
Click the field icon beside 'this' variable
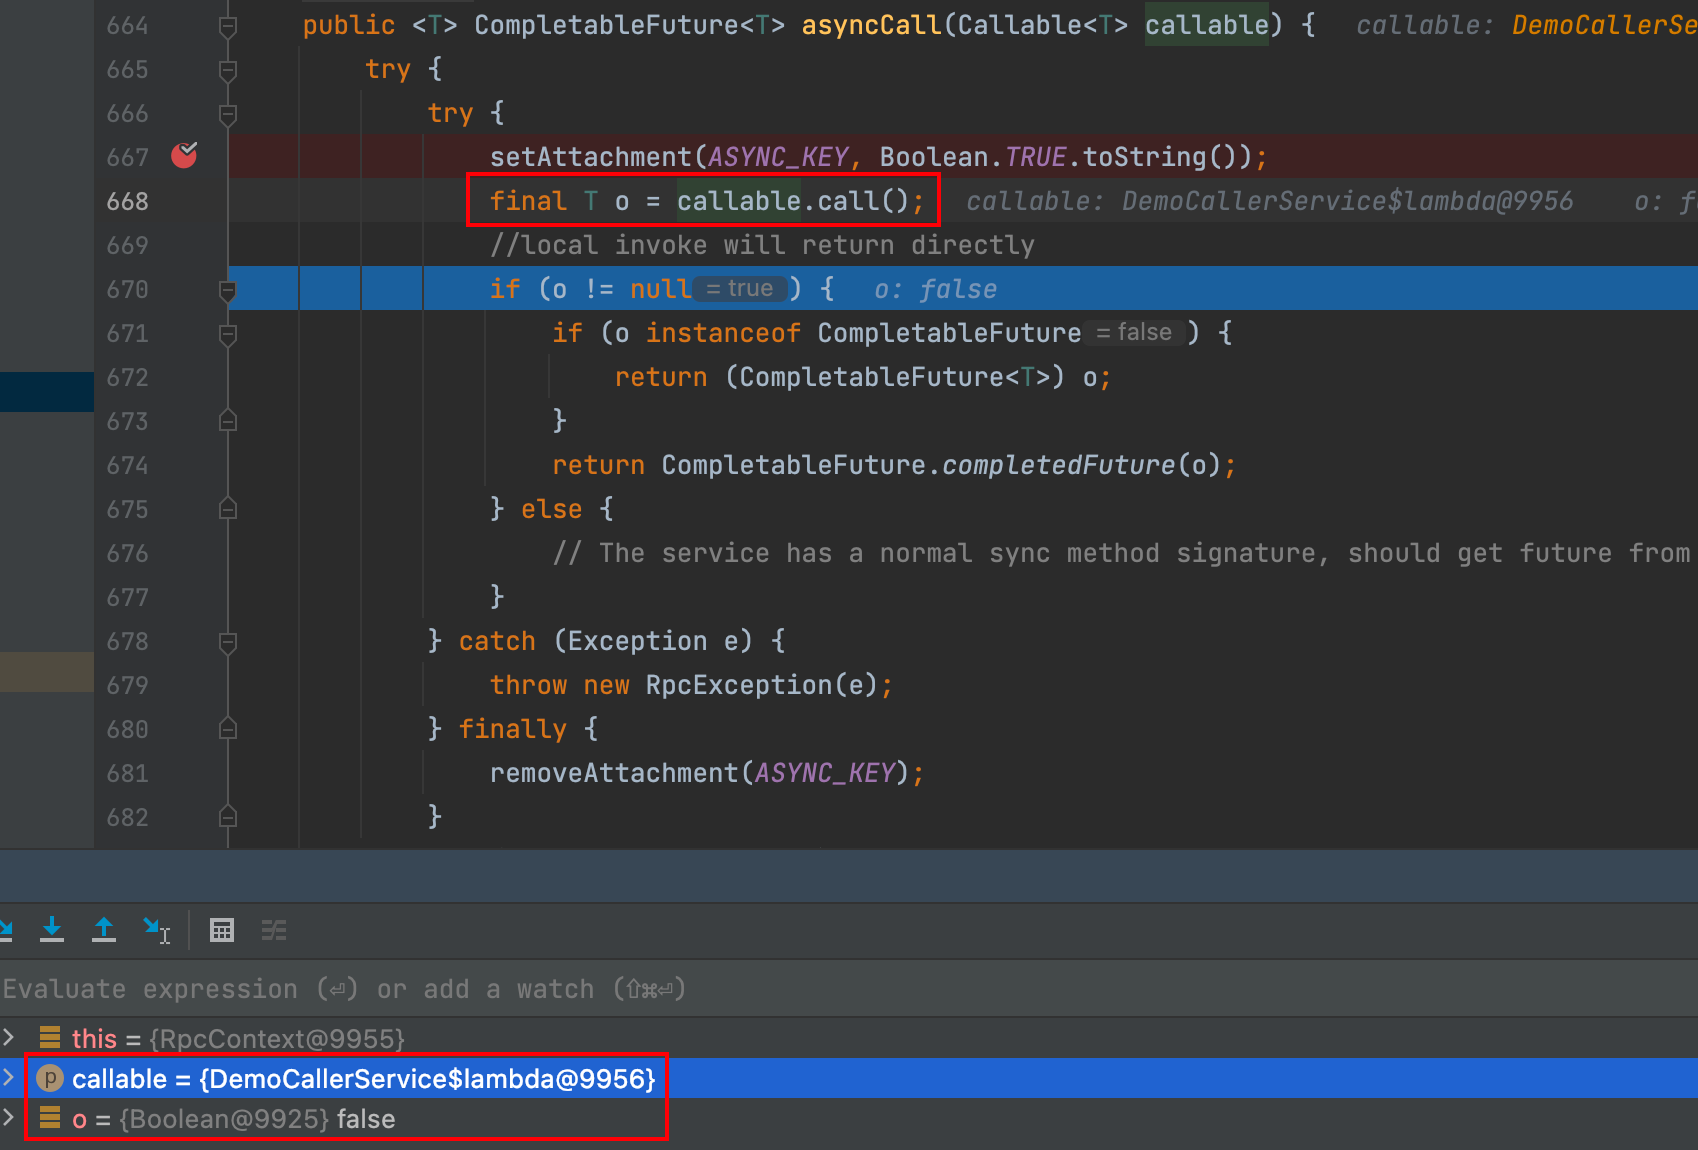tap(50, 1038)
